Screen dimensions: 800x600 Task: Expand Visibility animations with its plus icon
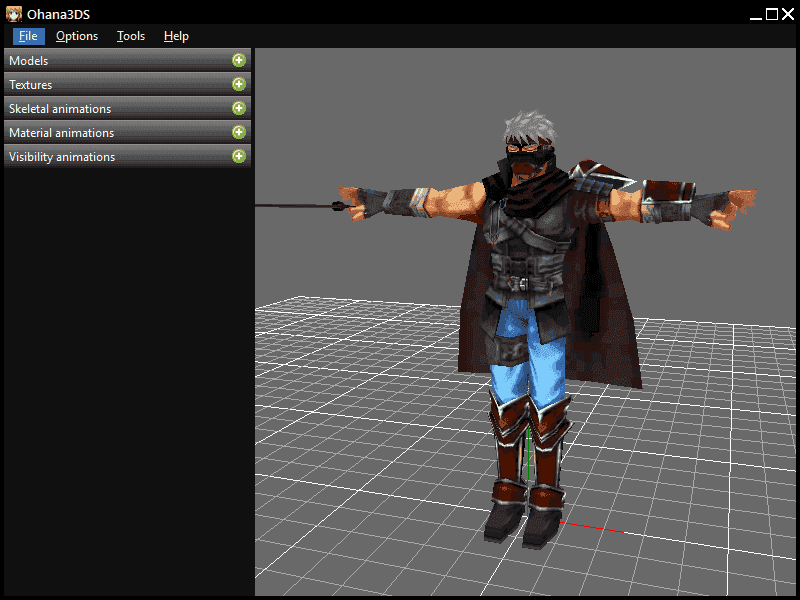pos(239,156)
